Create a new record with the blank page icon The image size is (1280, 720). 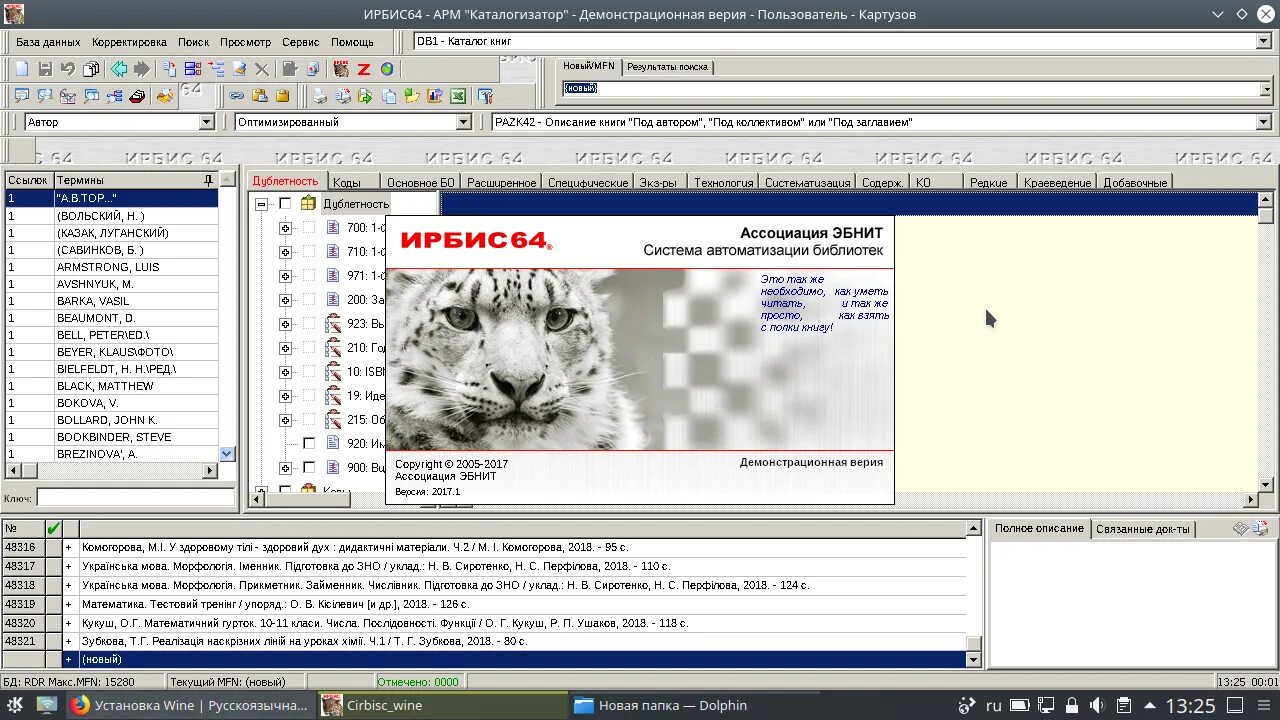click(x=20, y=68)
